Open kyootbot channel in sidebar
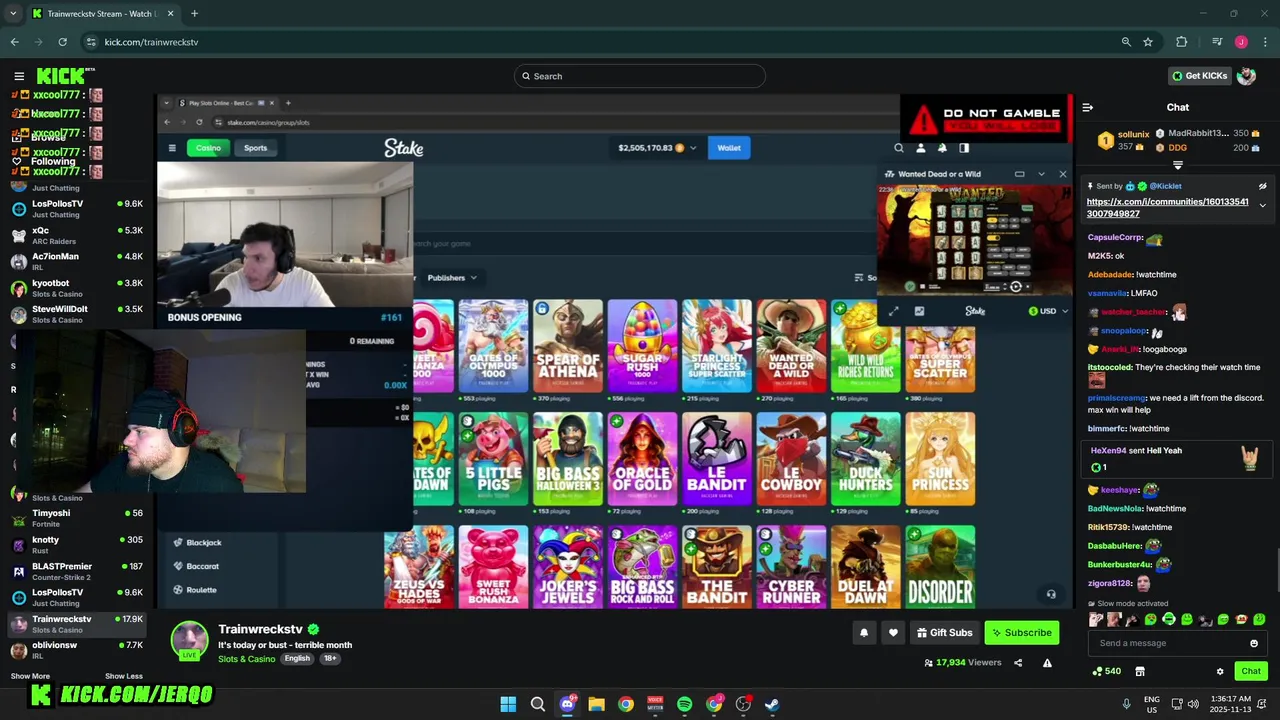Screen dimensions: 1280x720 tap(77, 288)
